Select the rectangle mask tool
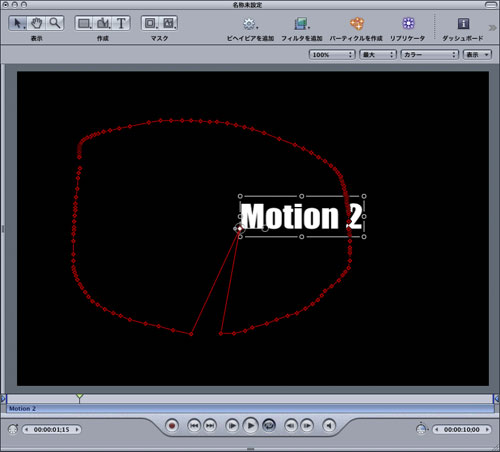Image resolution: width=500 pixels, height=452 pixels. (150, 23)
